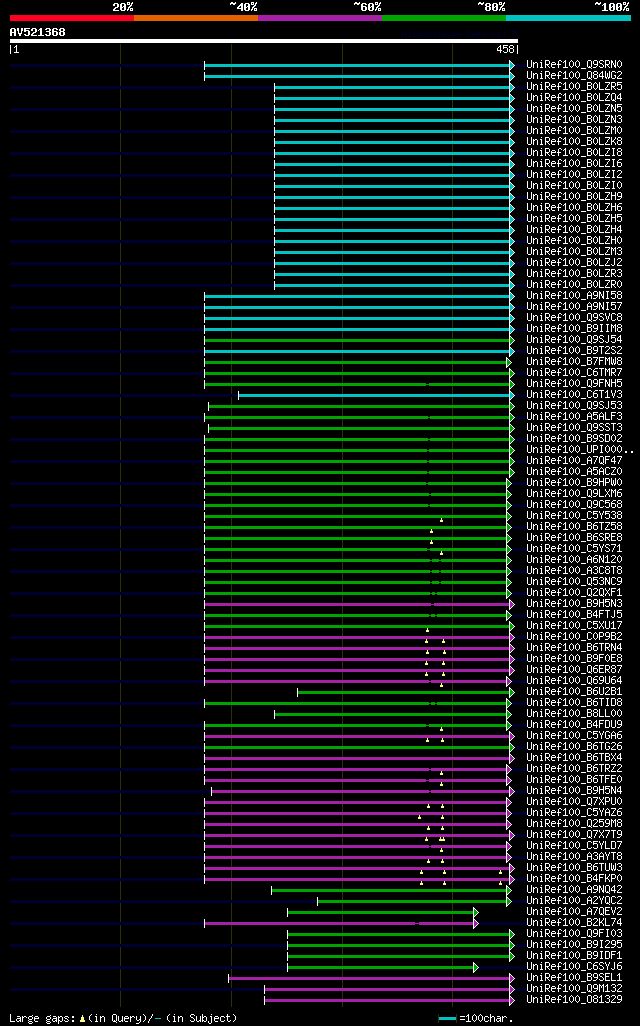Select the label UniRef100_Q9M132
Viewport: 640px width, 1026px height.
575,989
